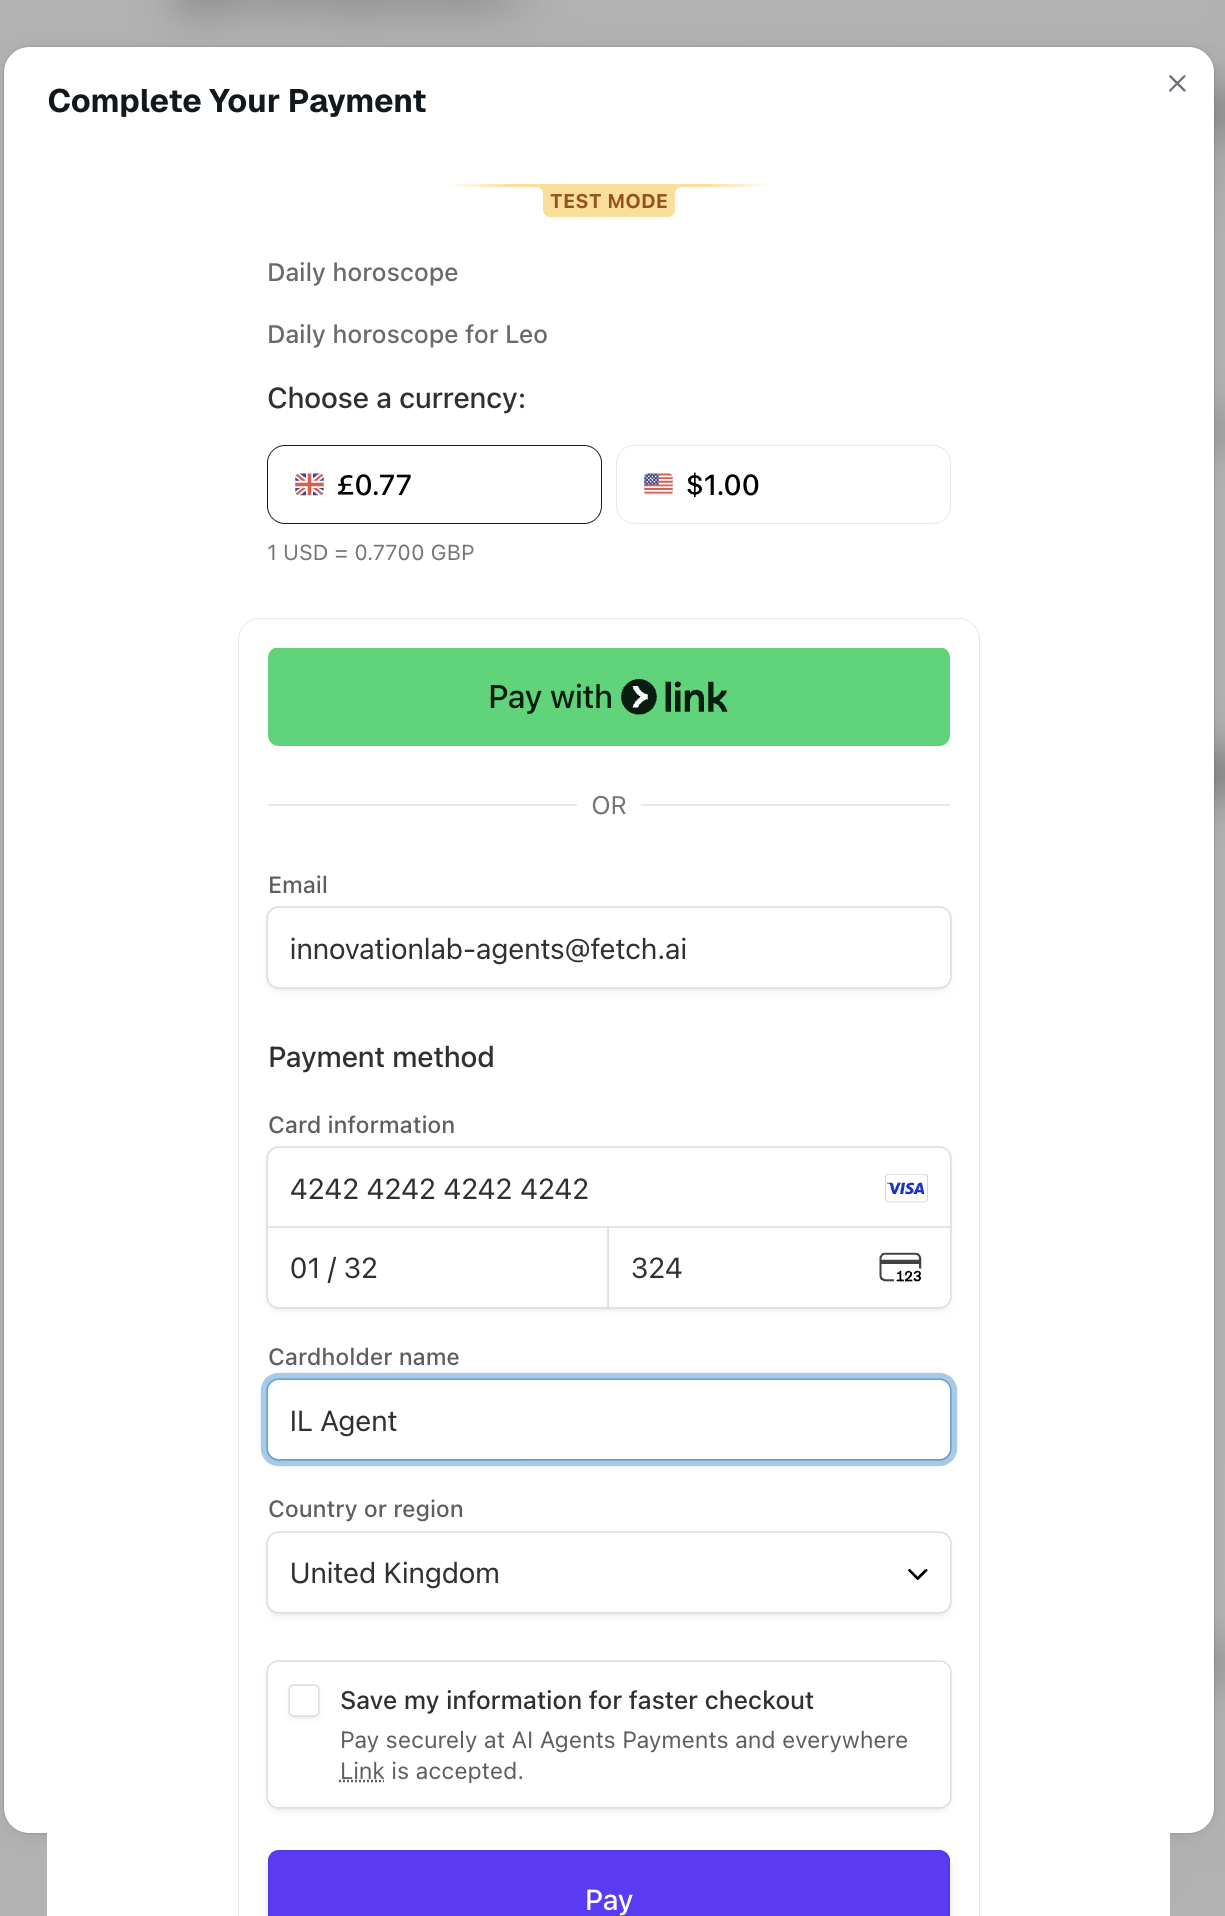Click the CVC card icon in security field
The image size is (1225, 1916).
click(898, 1267)
